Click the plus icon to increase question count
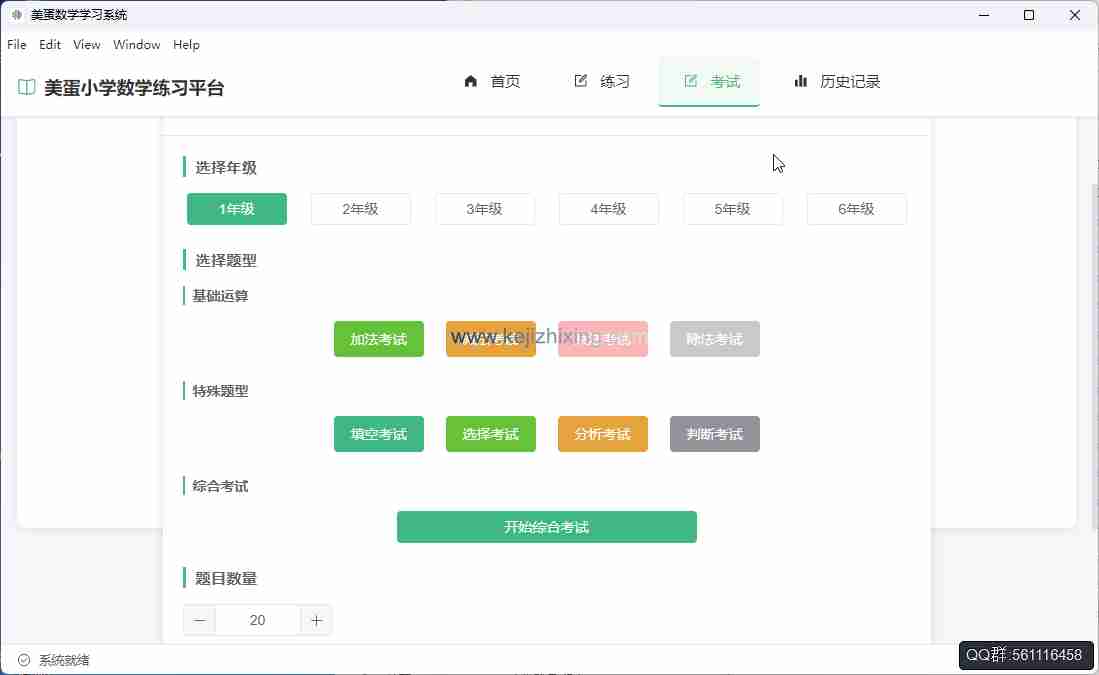The width and height of the screenshot is (1099, 675). click(x=316, y=620)
